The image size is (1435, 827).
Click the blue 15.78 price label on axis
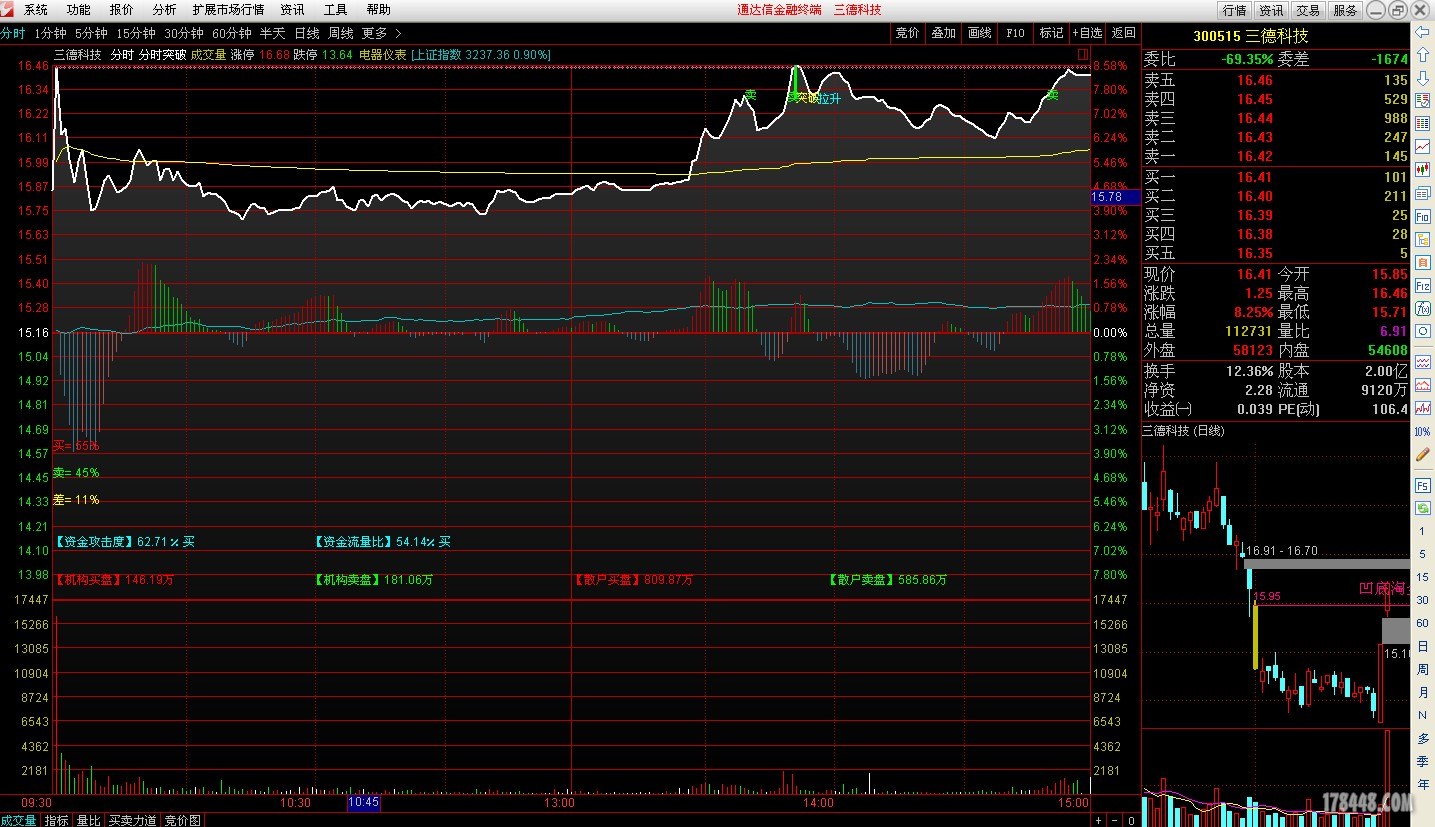(x=1115, y=198)
